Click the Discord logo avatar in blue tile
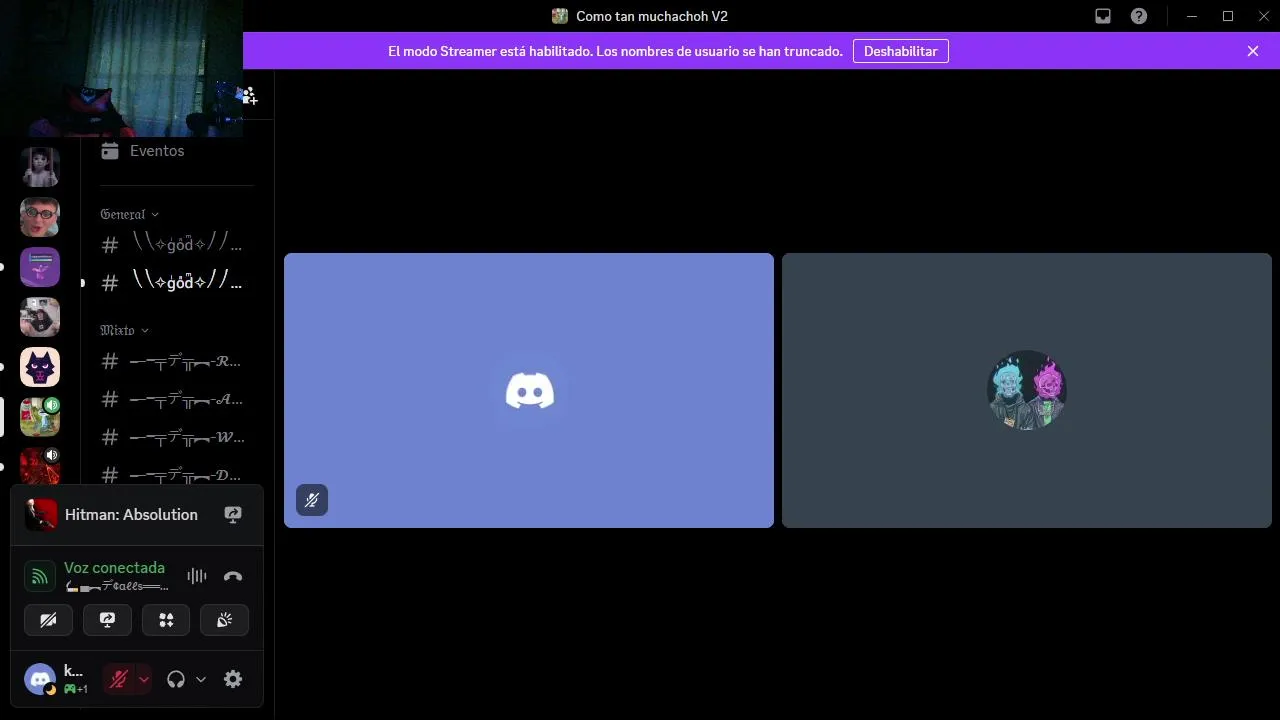This screenshot has width=1280, height=720. [x=530, y=390]
